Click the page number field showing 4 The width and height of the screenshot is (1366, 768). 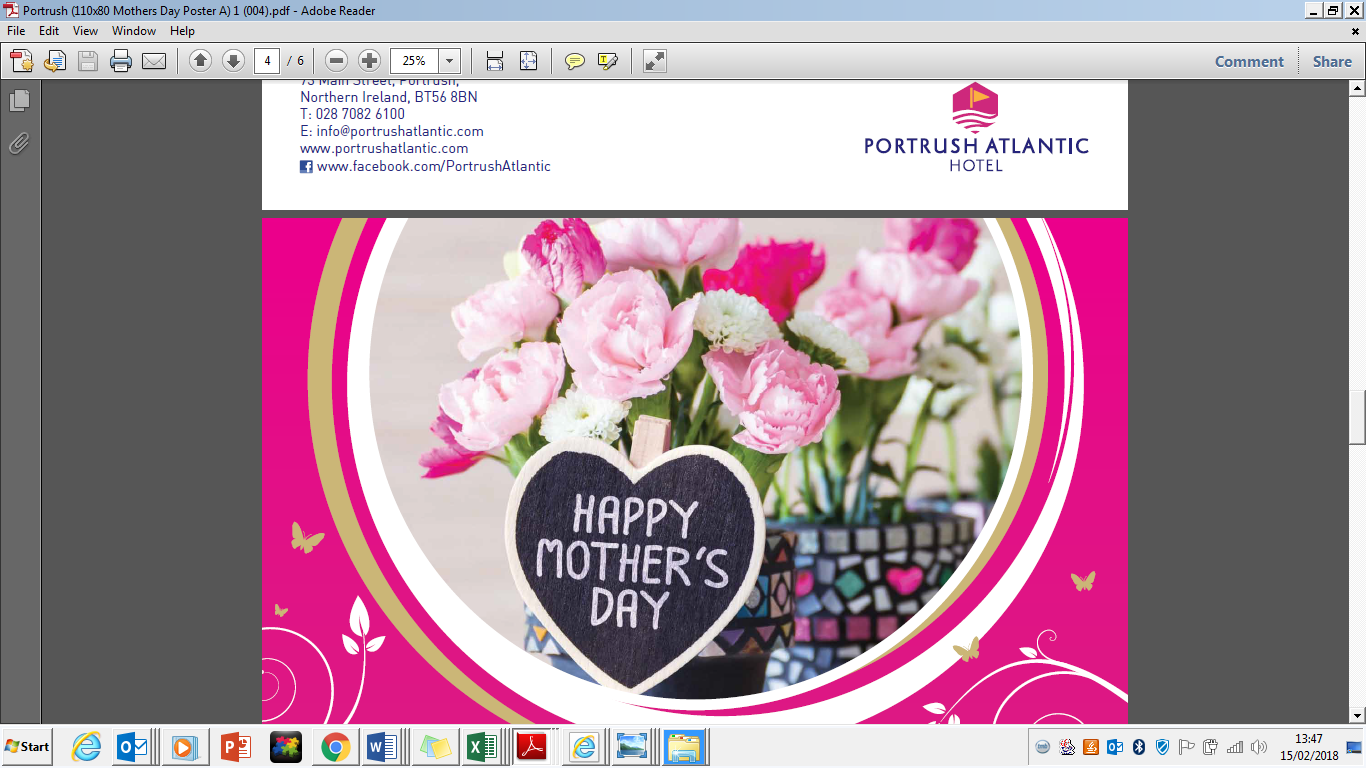[x=267, y=61]
